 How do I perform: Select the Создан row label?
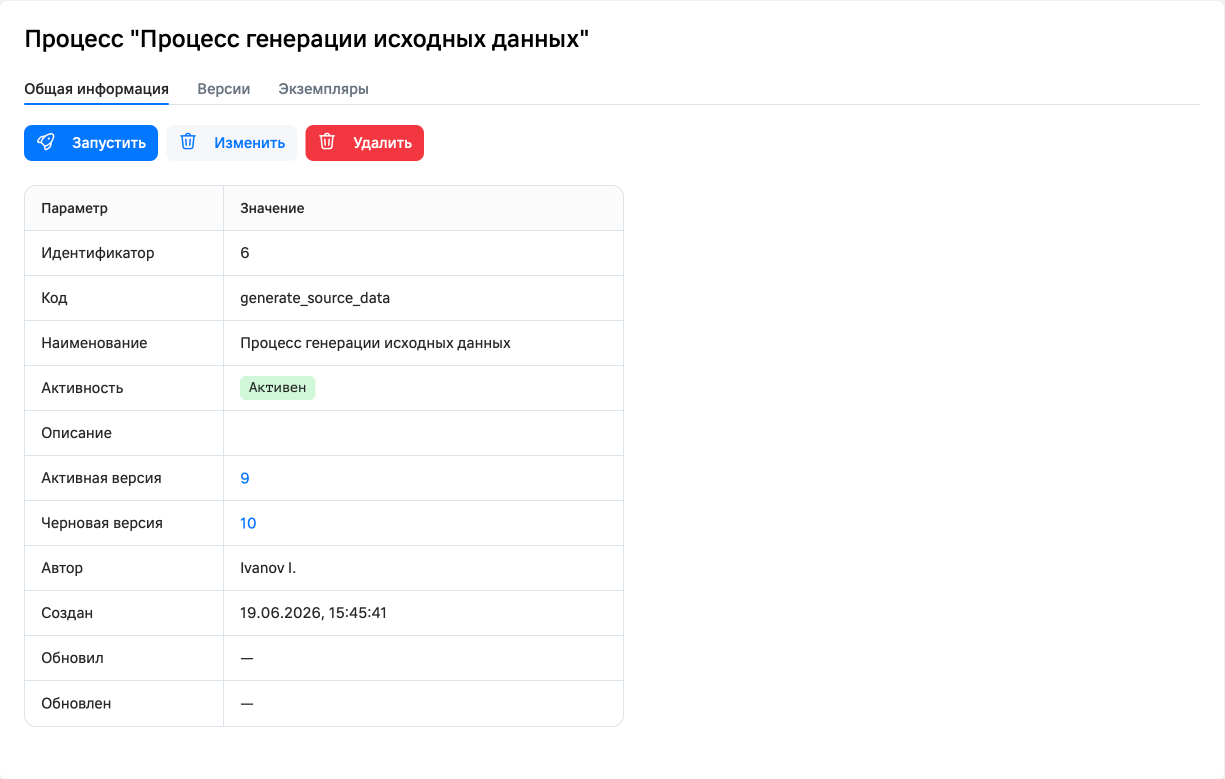67,613
